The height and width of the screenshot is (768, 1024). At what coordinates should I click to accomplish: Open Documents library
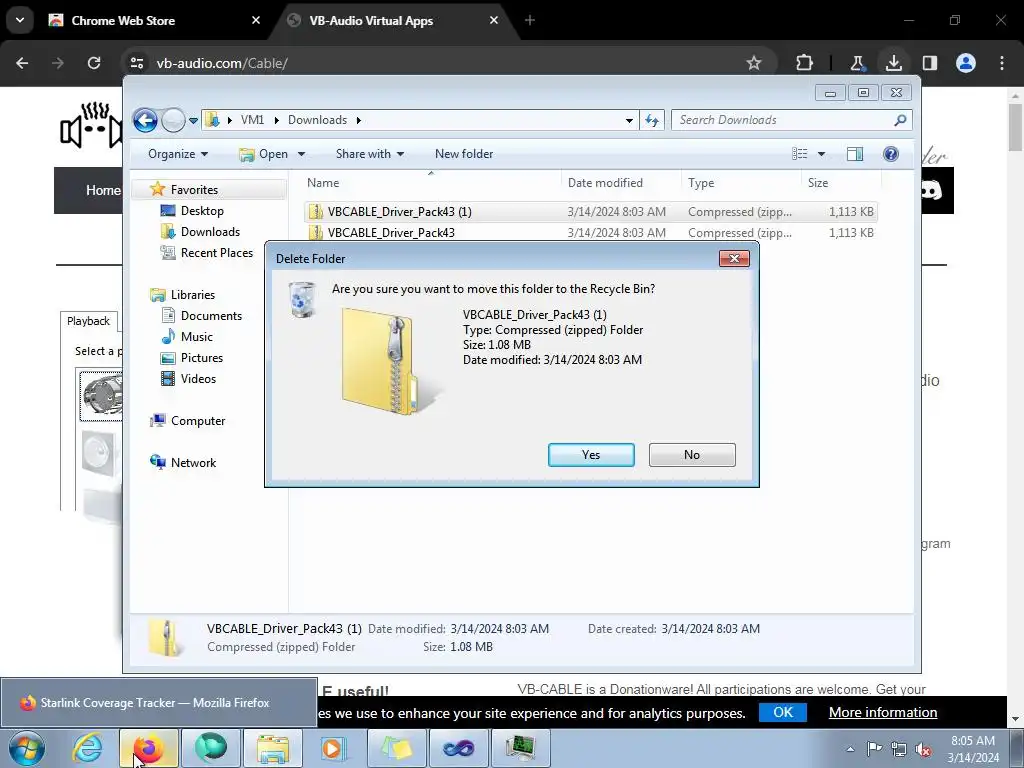coord(211,316)
